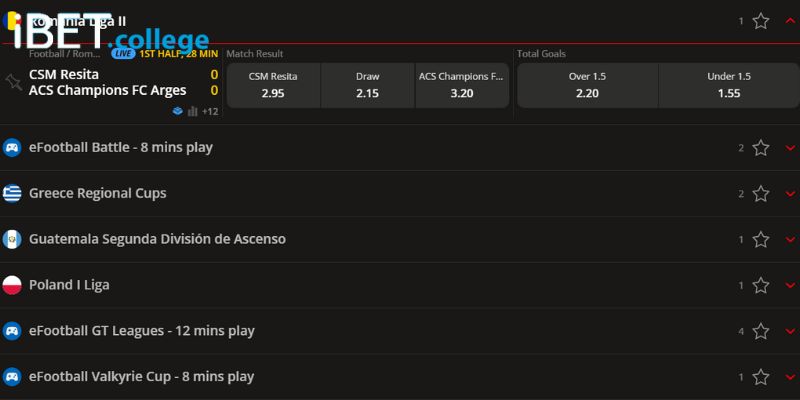800x400 pixels.
Task: Select Under 1.5 at 1.55
Action: coord(729,85)
